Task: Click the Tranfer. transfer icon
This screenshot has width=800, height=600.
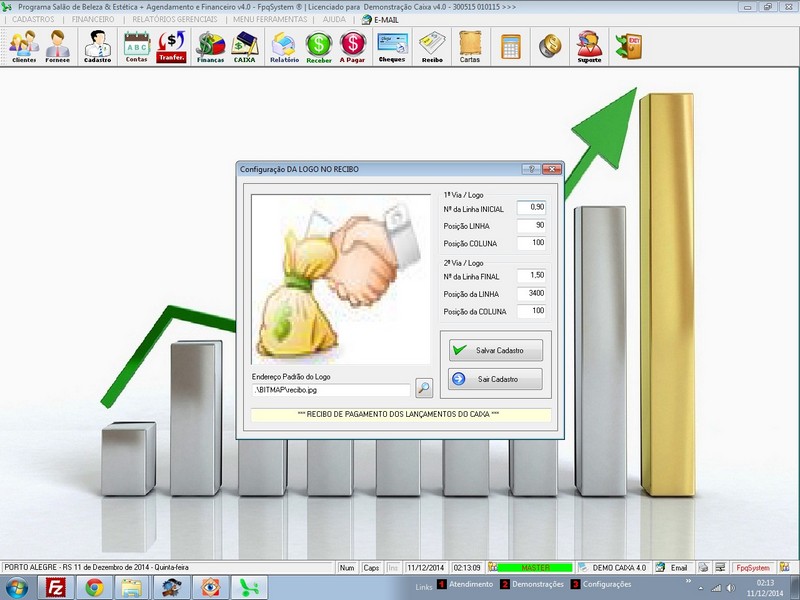Action: point(171,46)
